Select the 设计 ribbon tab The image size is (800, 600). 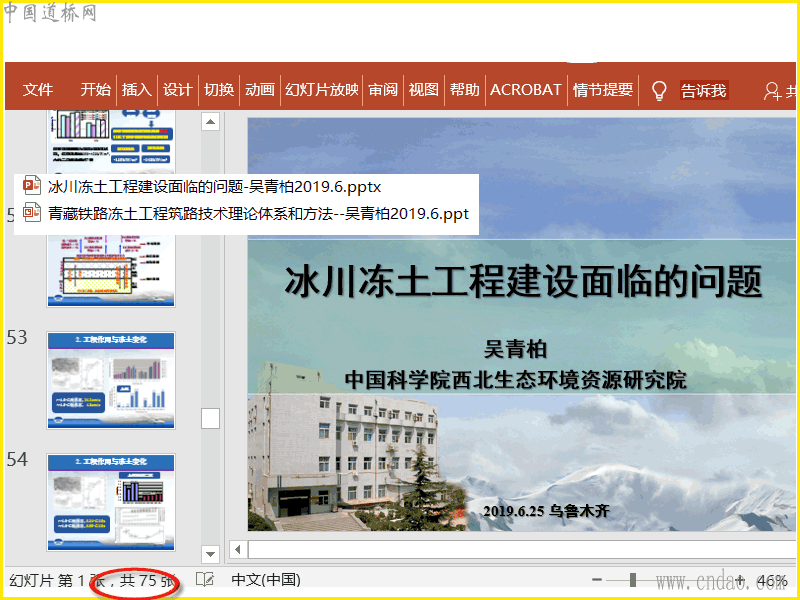click(178, 90)
